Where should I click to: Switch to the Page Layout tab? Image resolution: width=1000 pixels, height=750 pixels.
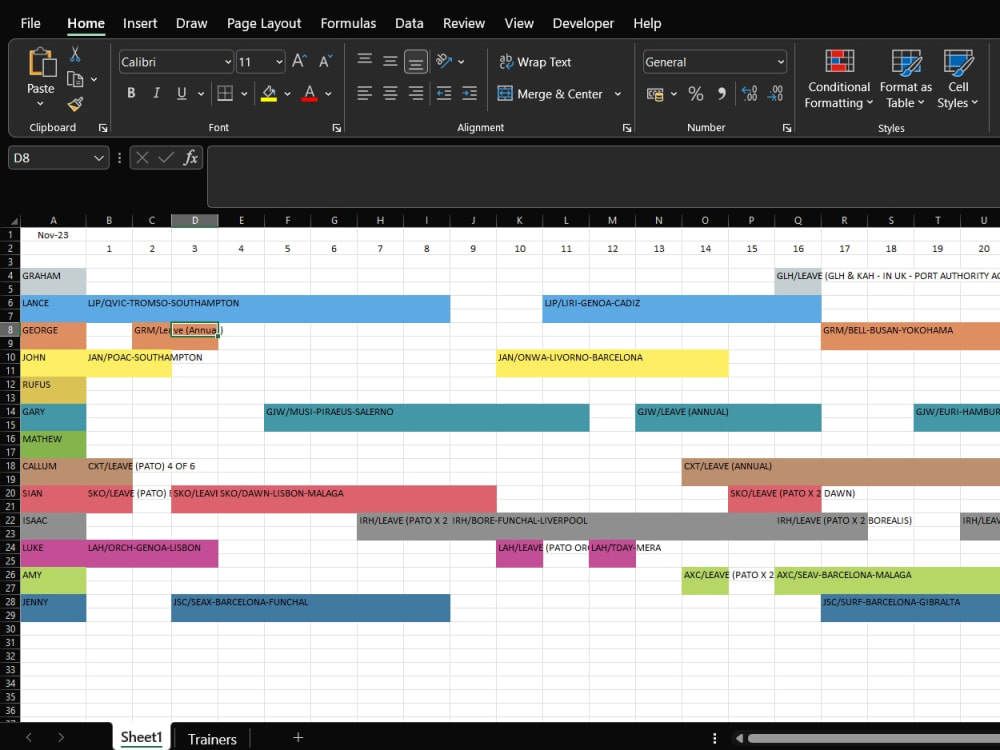(264, 23)
